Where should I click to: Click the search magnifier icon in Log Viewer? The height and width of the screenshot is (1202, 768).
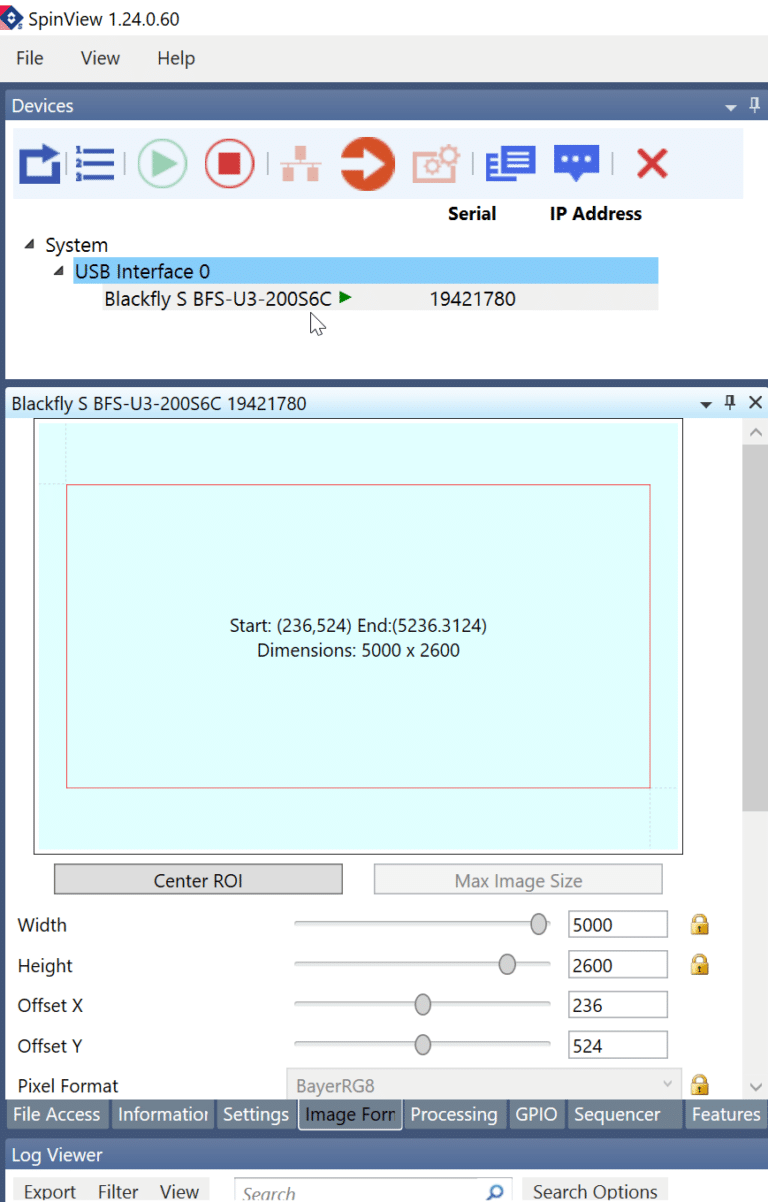495,1191
